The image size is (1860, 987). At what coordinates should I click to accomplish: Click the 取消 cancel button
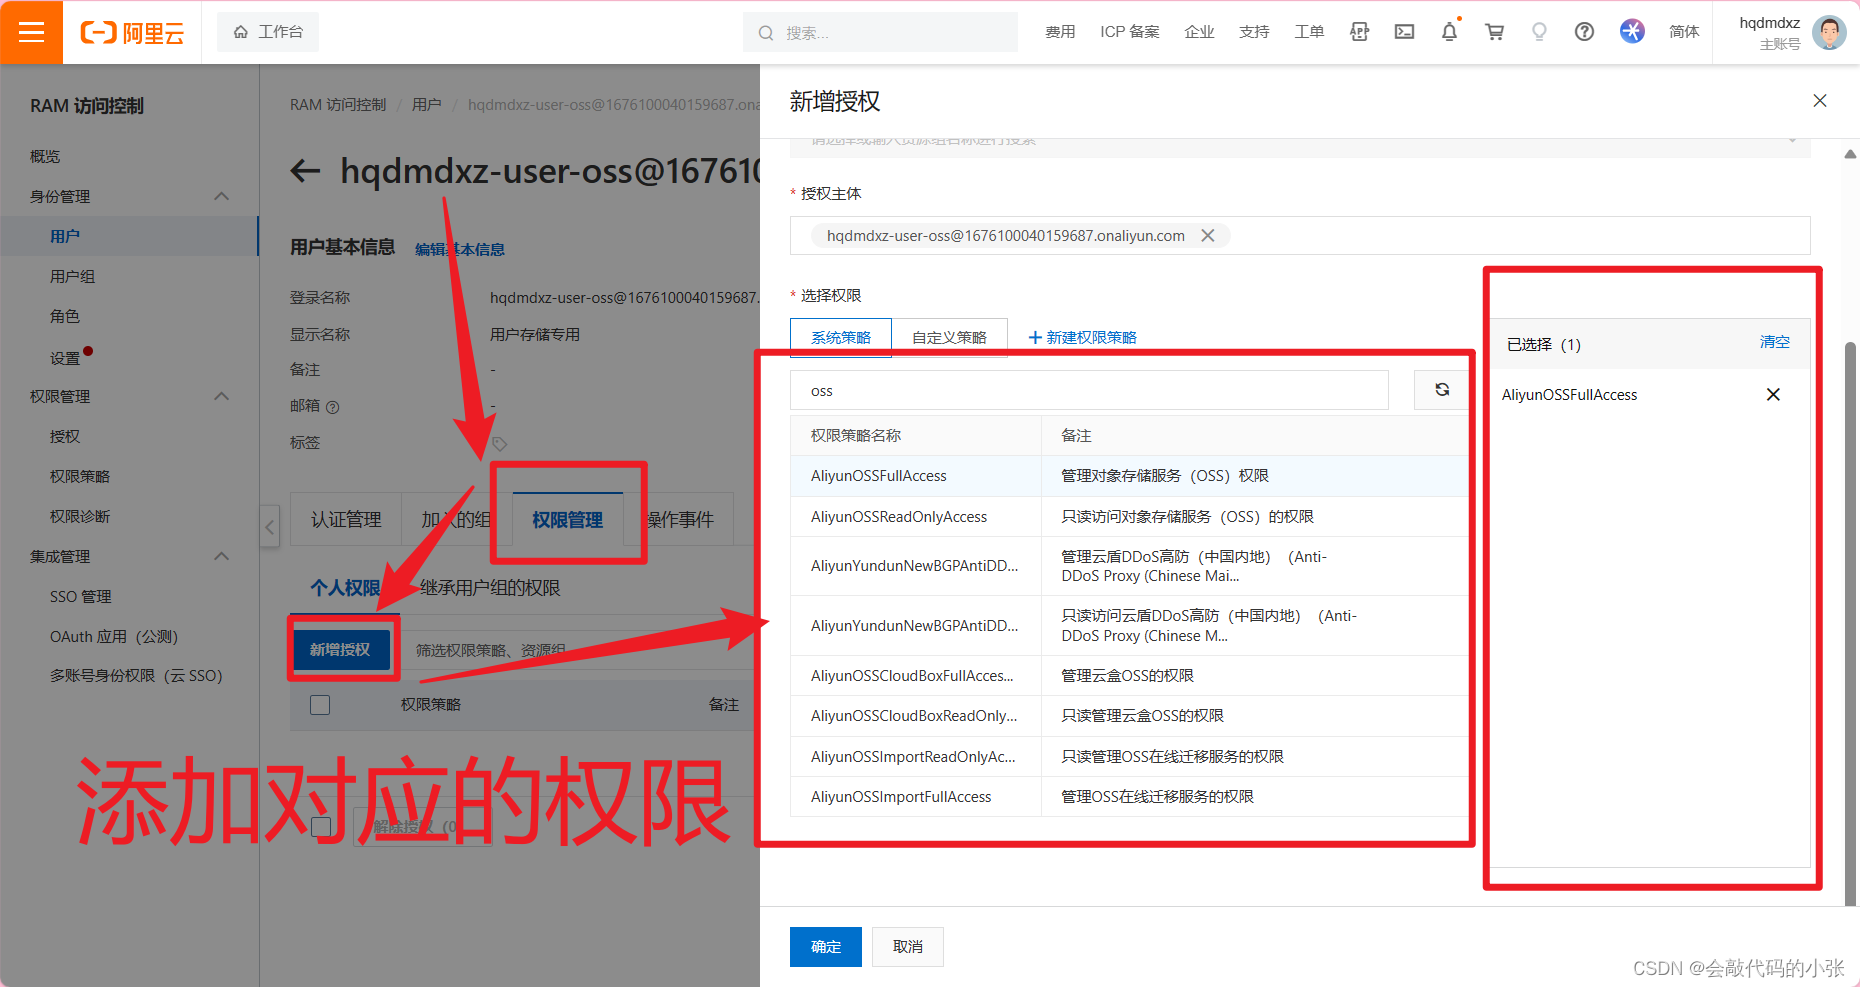pos(908,947)
